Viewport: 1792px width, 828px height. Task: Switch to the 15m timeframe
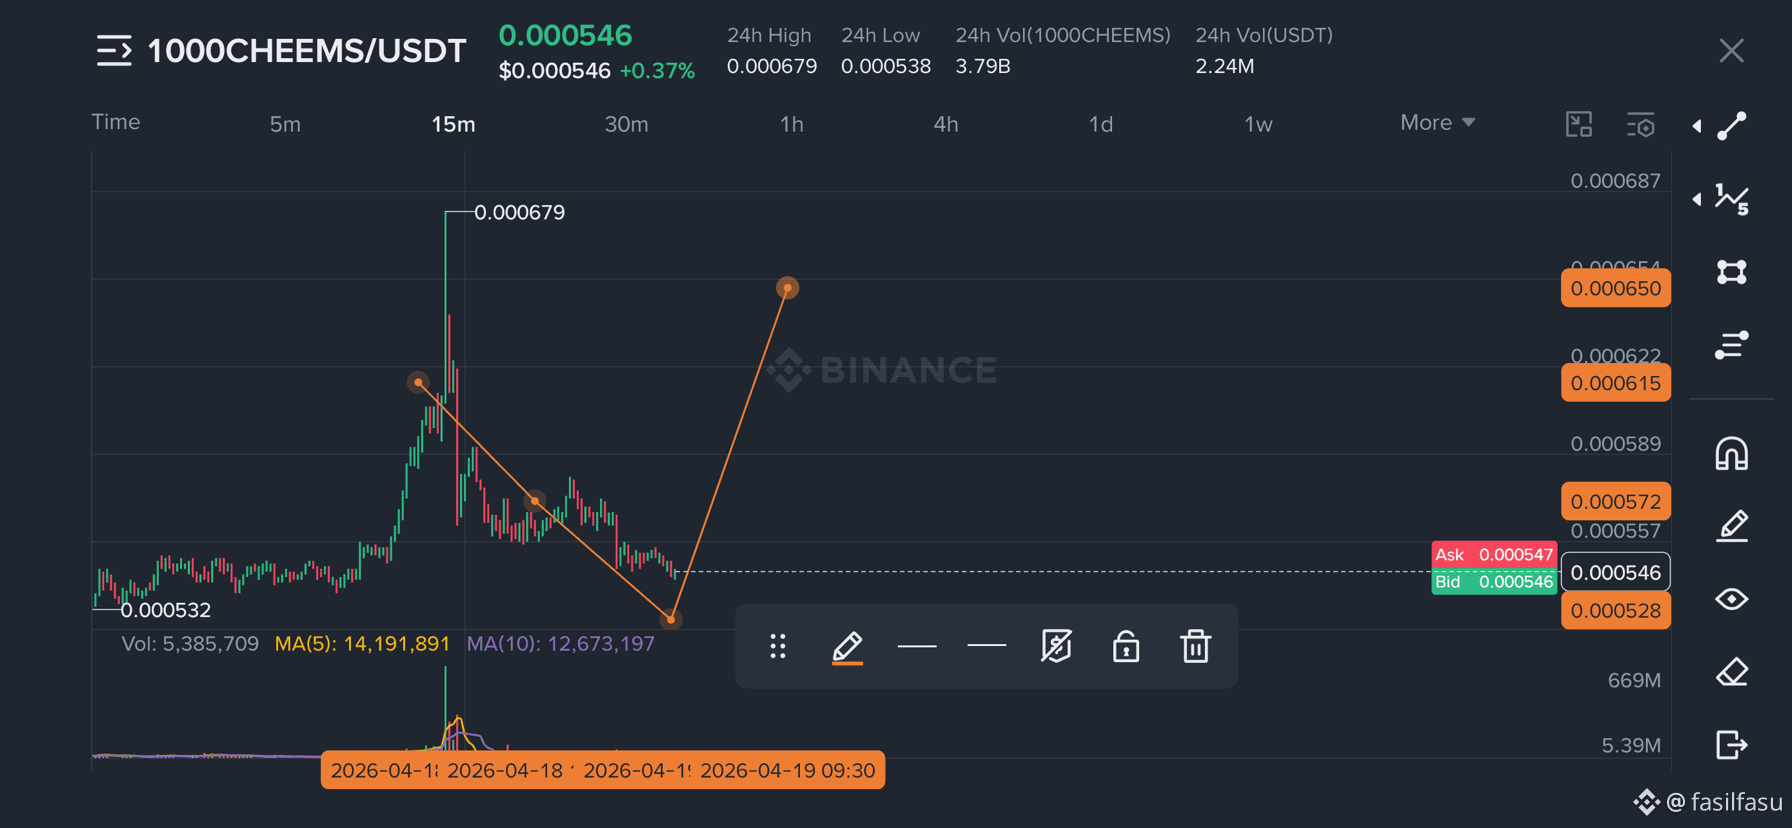coord(453,124)
